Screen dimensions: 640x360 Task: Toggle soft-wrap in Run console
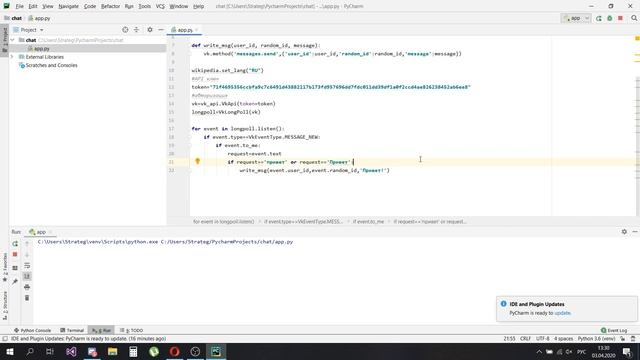(27, 266)
